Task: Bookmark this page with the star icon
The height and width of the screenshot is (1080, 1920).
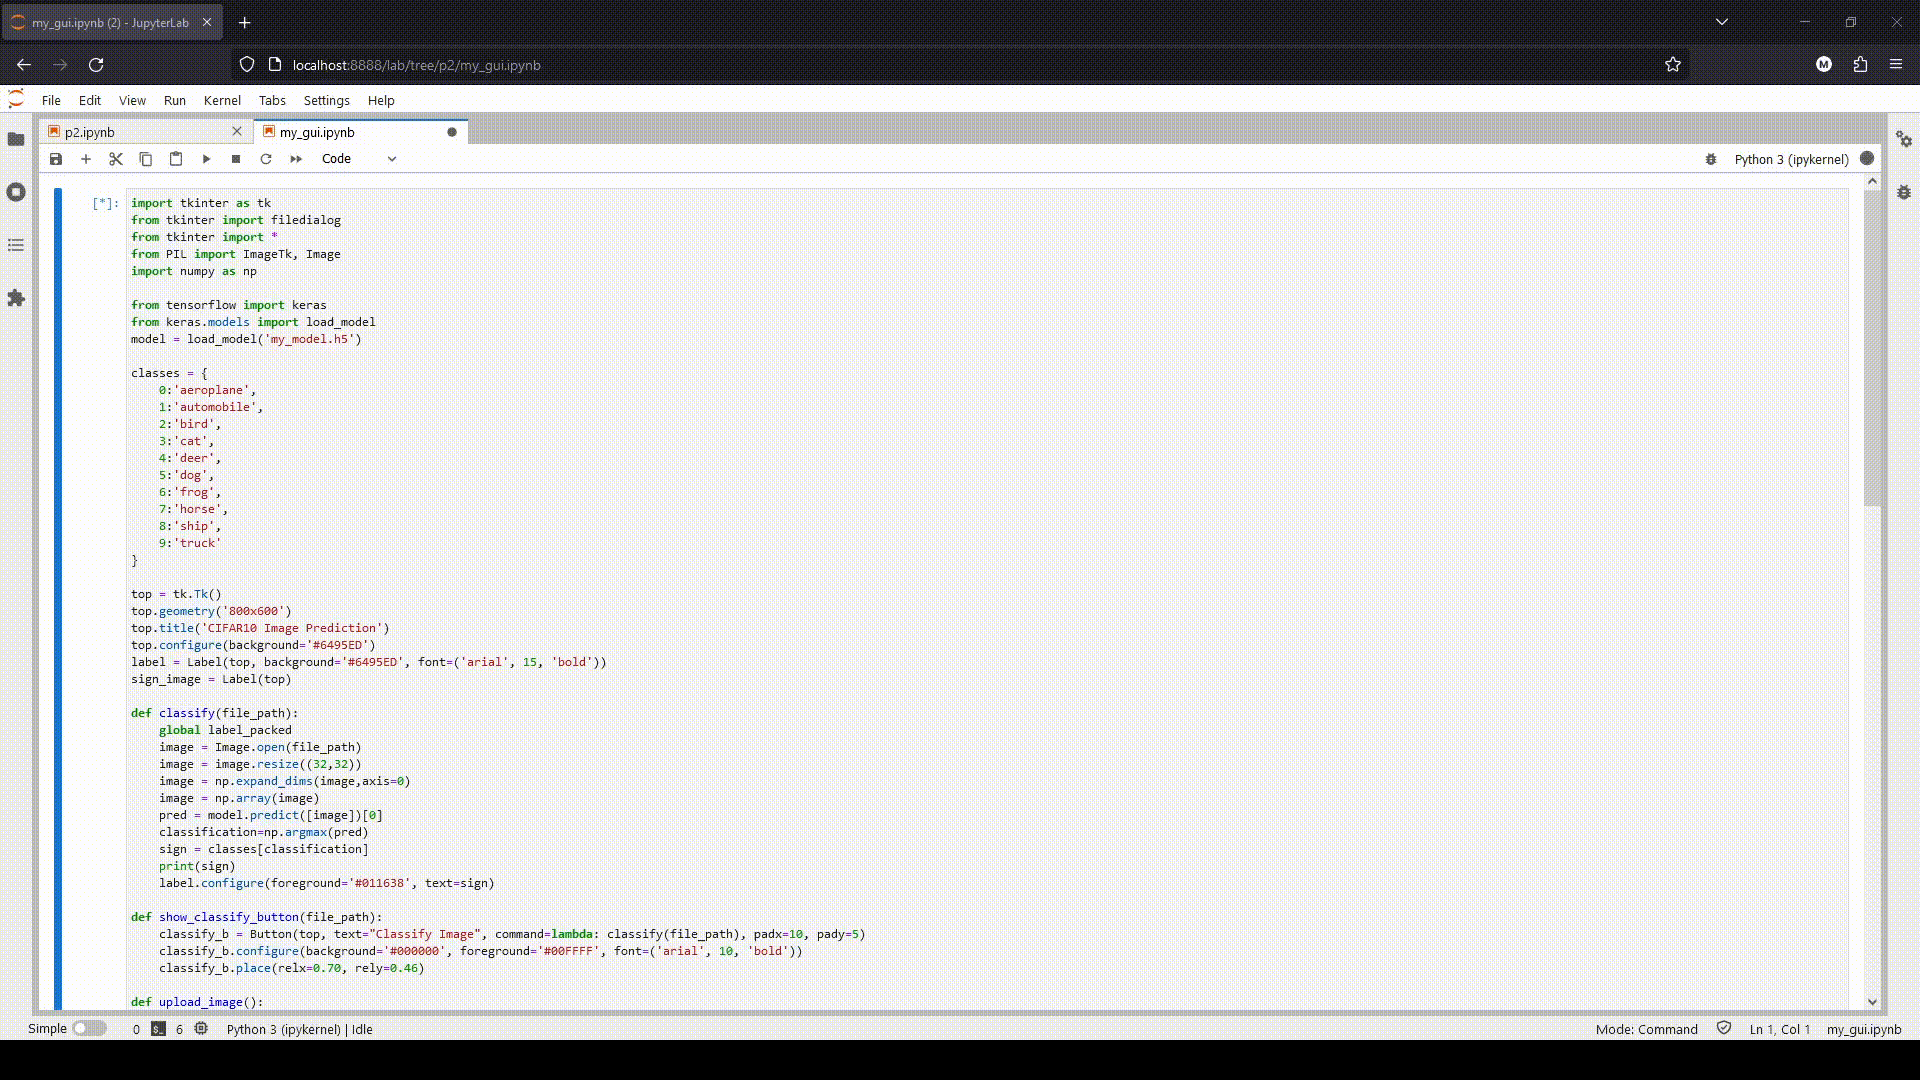Action: coord(1673,65)
